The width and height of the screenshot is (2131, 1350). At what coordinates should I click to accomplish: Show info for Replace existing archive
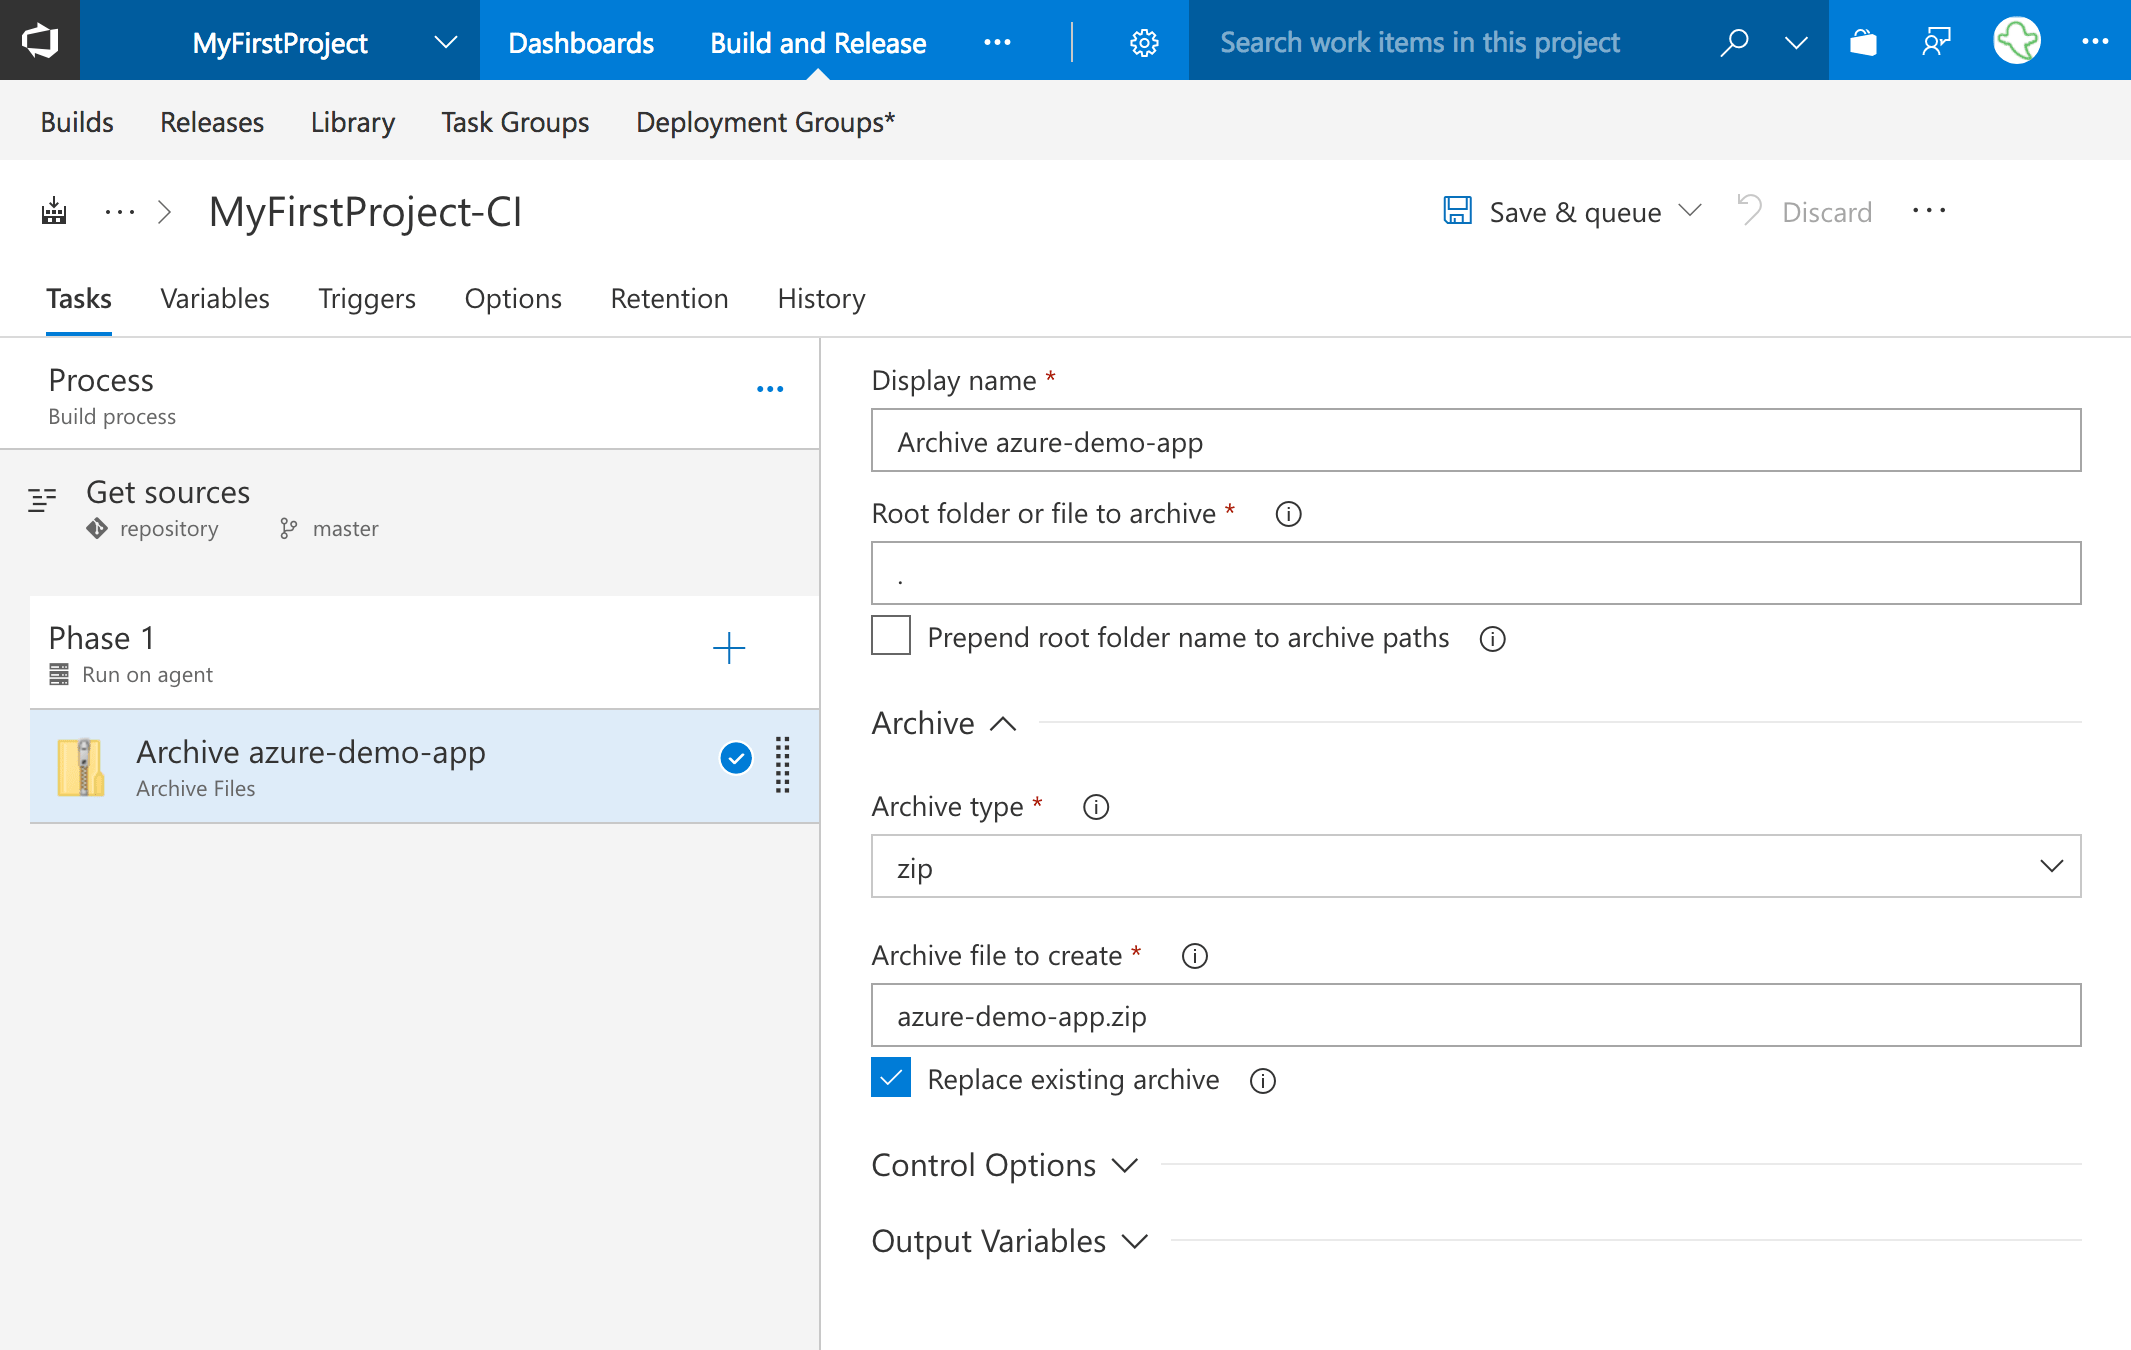pyautogui.click(x=1263, y=1081)
